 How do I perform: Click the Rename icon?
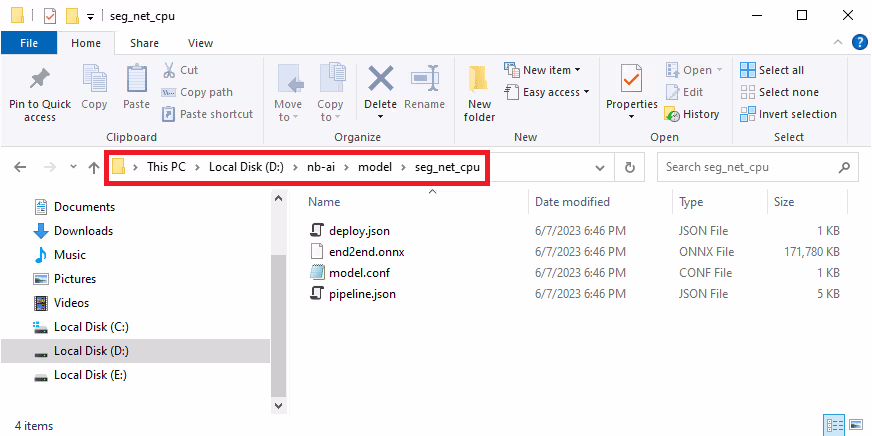tap(424, 78)
